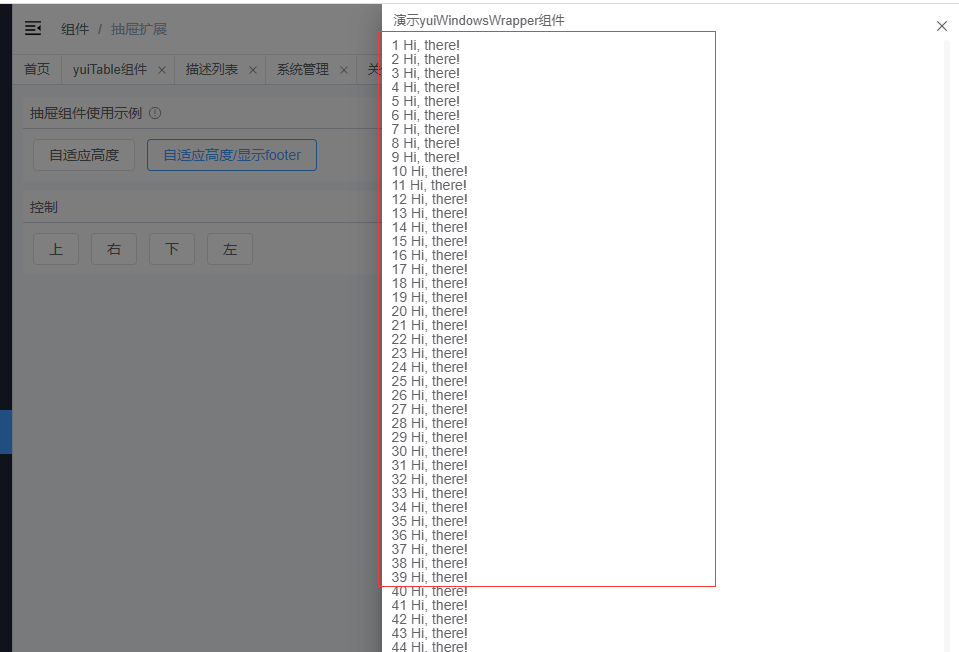Select the highlighted dark sidebar menu item
Image resolution: width=959 pixels, height=652 pixels.
click(6, 433)
